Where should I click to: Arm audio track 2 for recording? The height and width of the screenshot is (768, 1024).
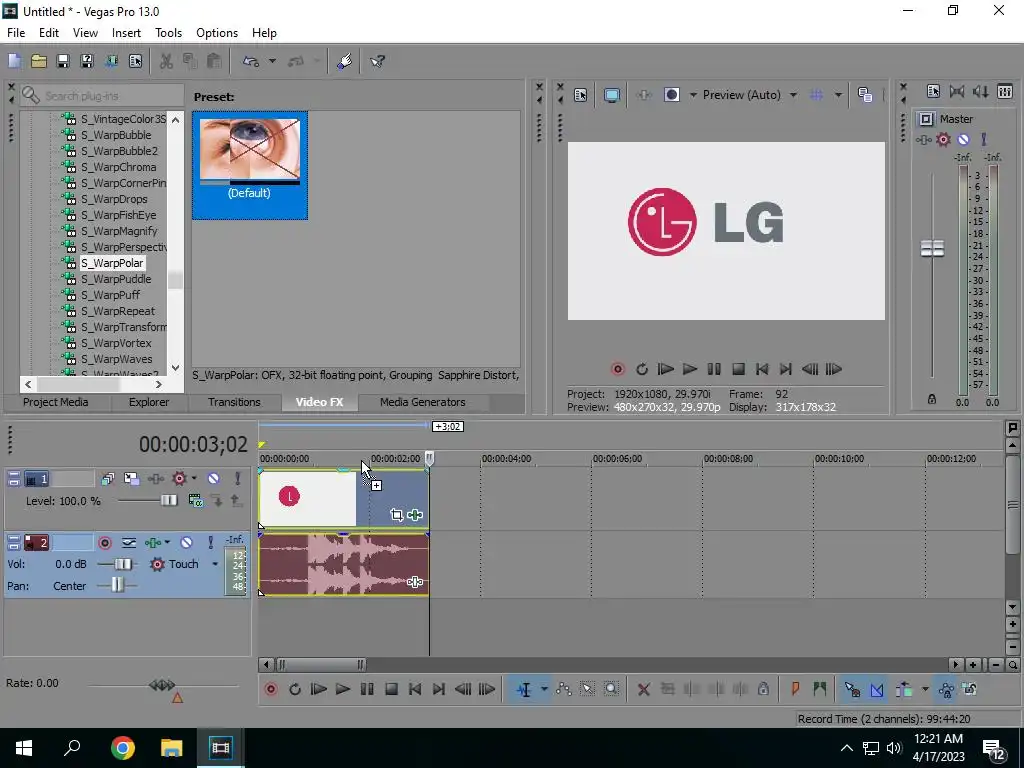[x=104, y=543]
